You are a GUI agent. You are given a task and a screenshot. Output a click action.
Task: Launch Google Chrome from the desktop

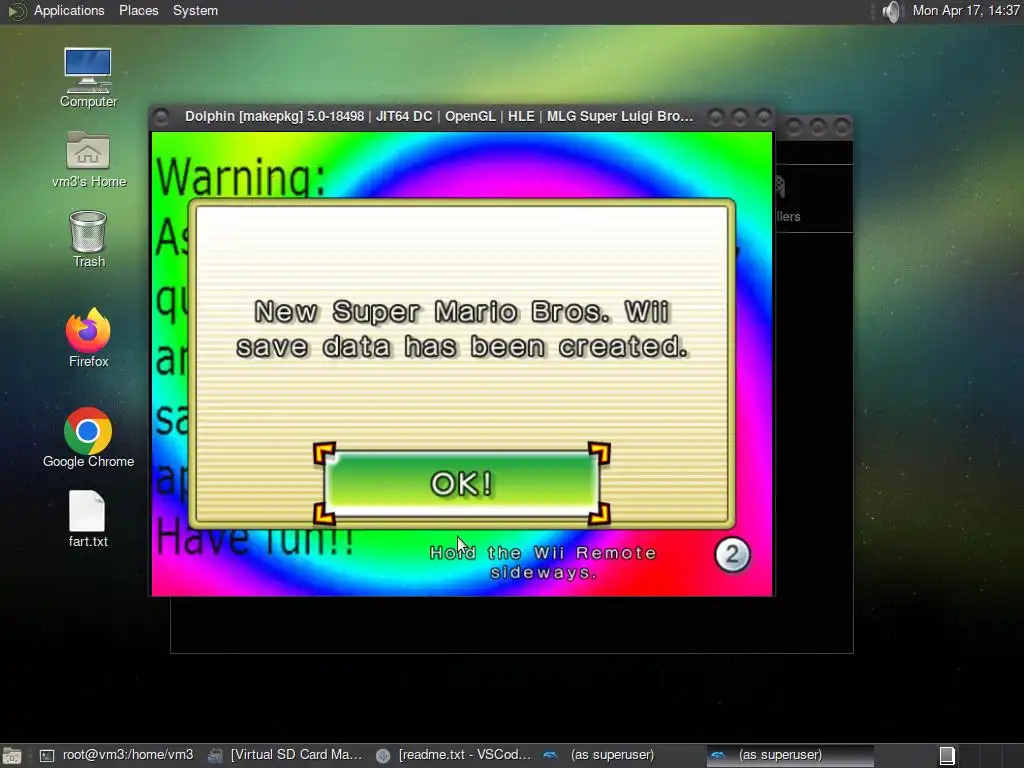88,438
